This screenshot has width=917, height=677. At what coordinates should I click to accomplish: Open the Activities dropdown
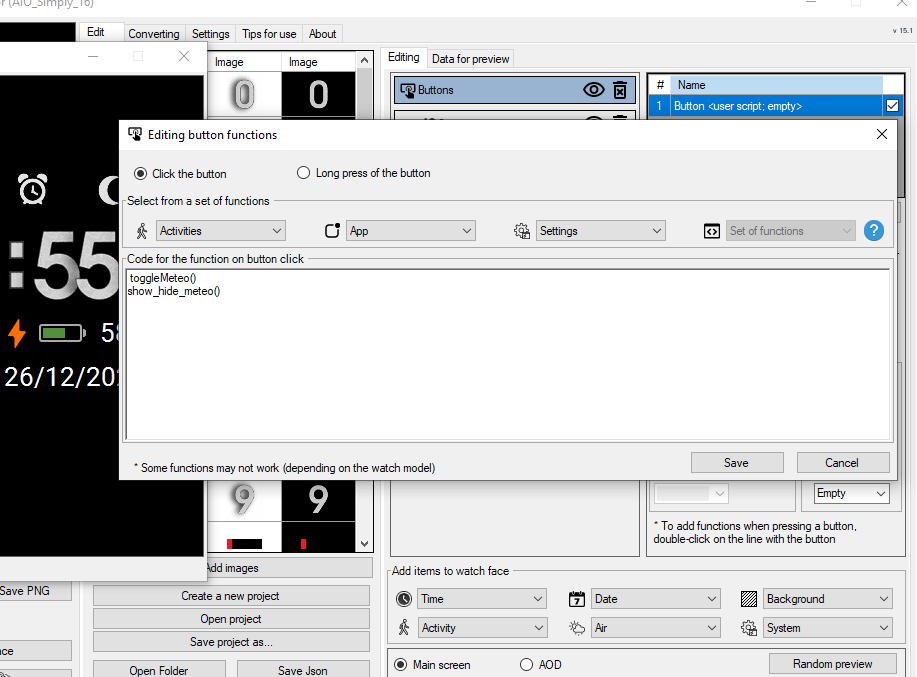(x=220, y=231)
